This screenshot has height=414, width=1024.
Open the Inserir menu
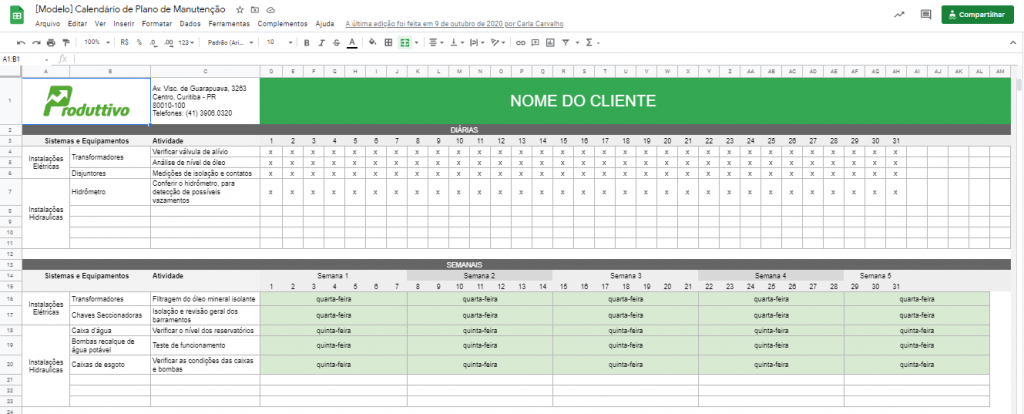[123, 24]
